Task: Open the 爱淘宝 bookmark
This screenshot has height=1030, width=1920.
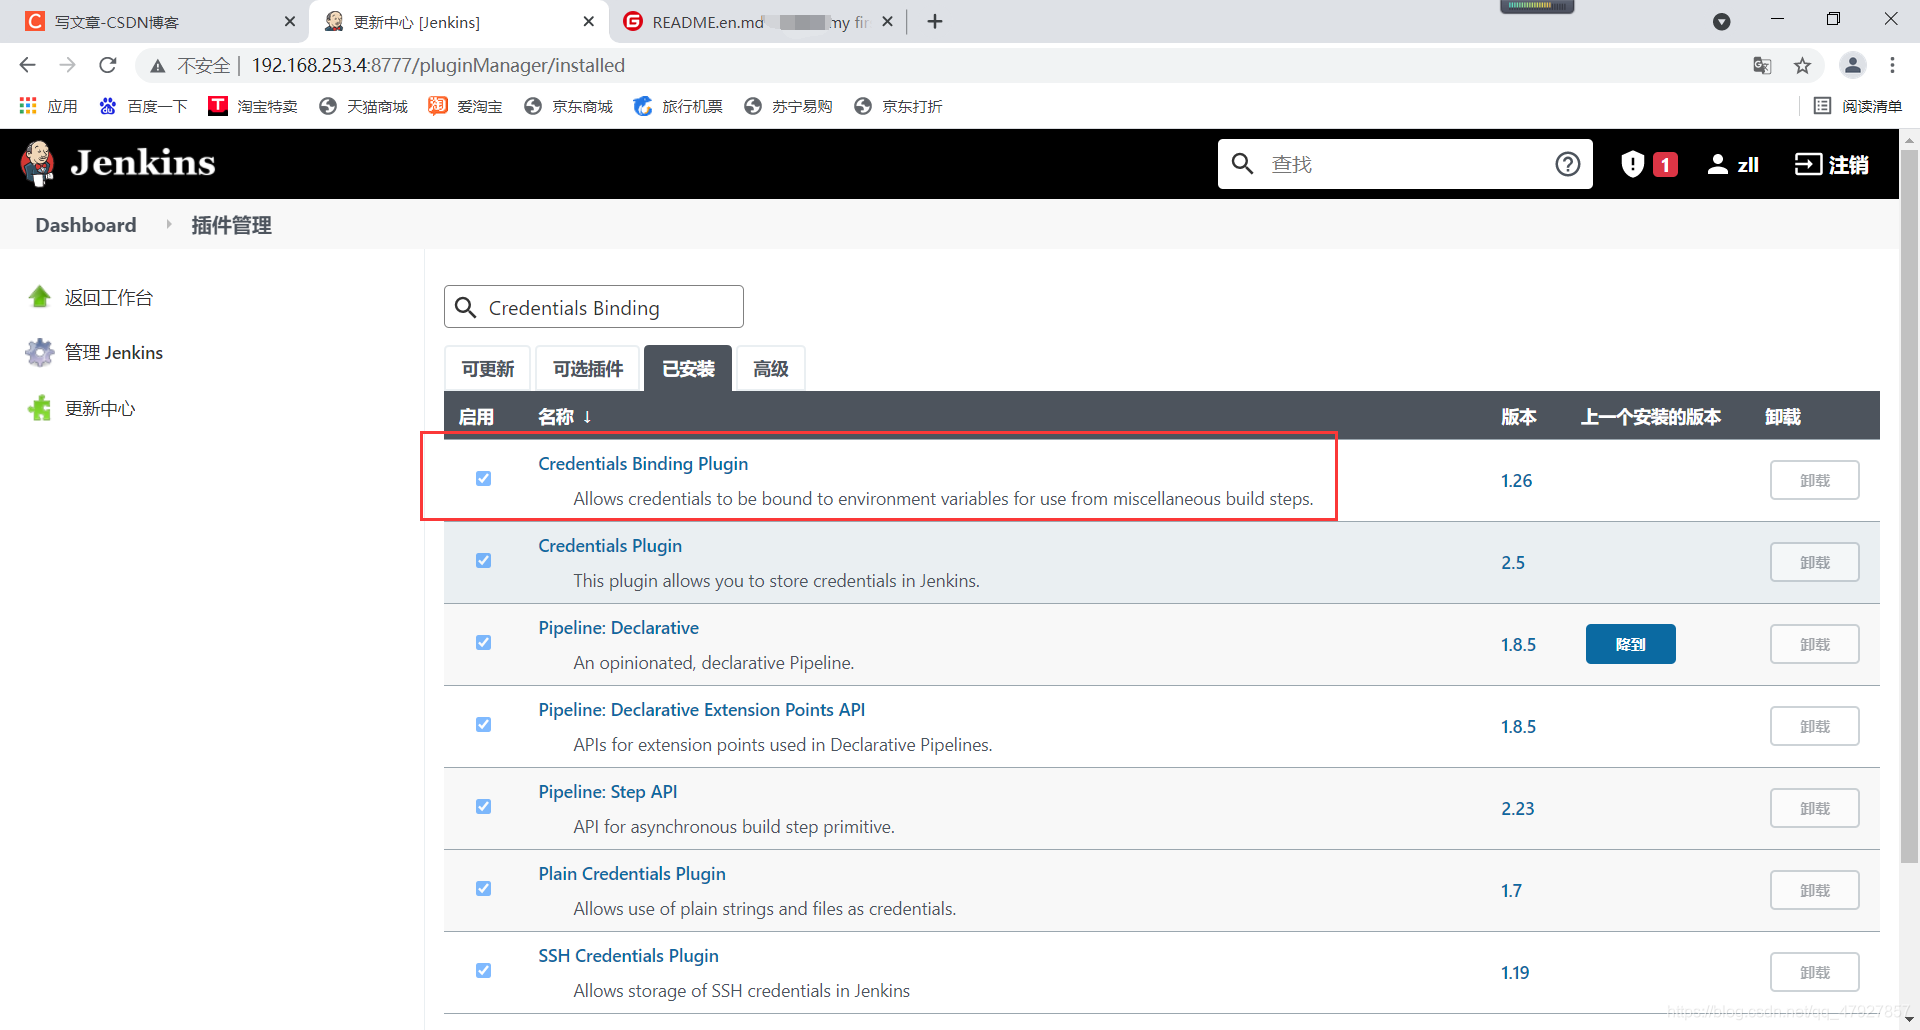Action: [465, 106]
